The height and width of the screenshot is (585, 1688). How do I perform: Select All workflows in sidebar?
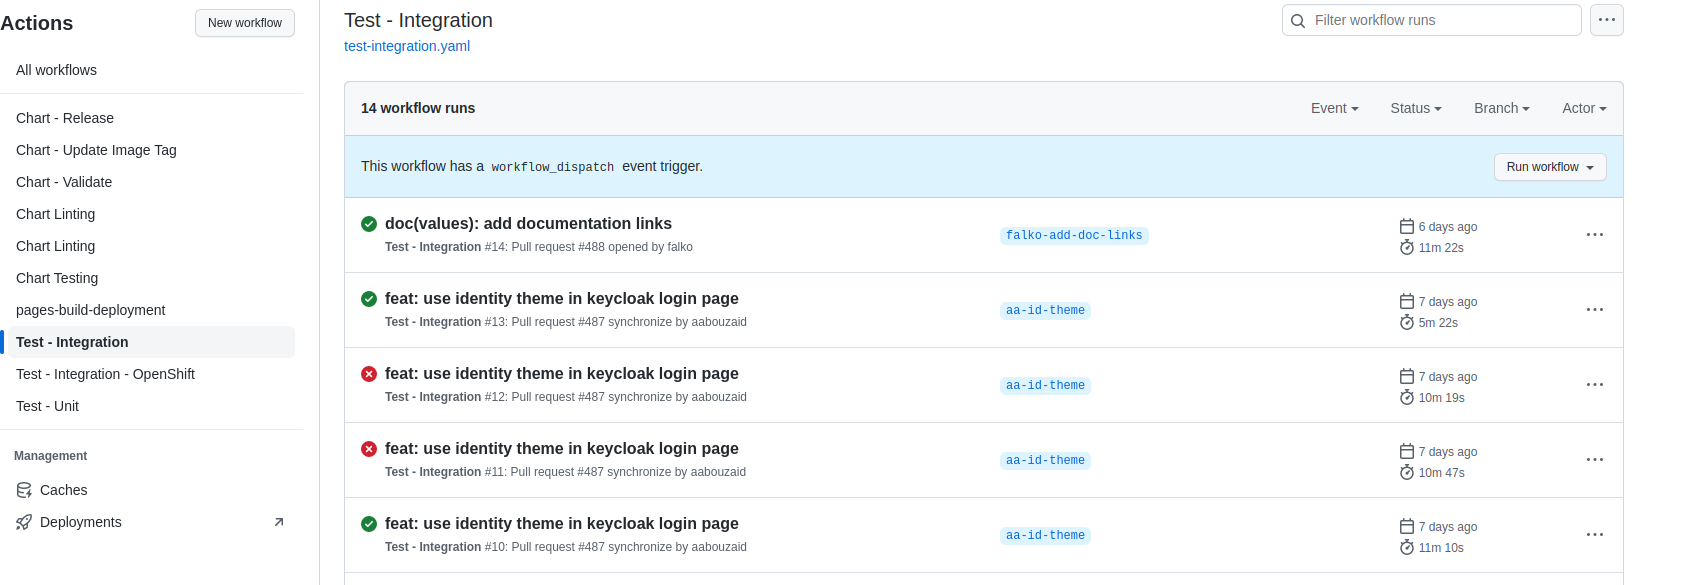tap(150, 70)
